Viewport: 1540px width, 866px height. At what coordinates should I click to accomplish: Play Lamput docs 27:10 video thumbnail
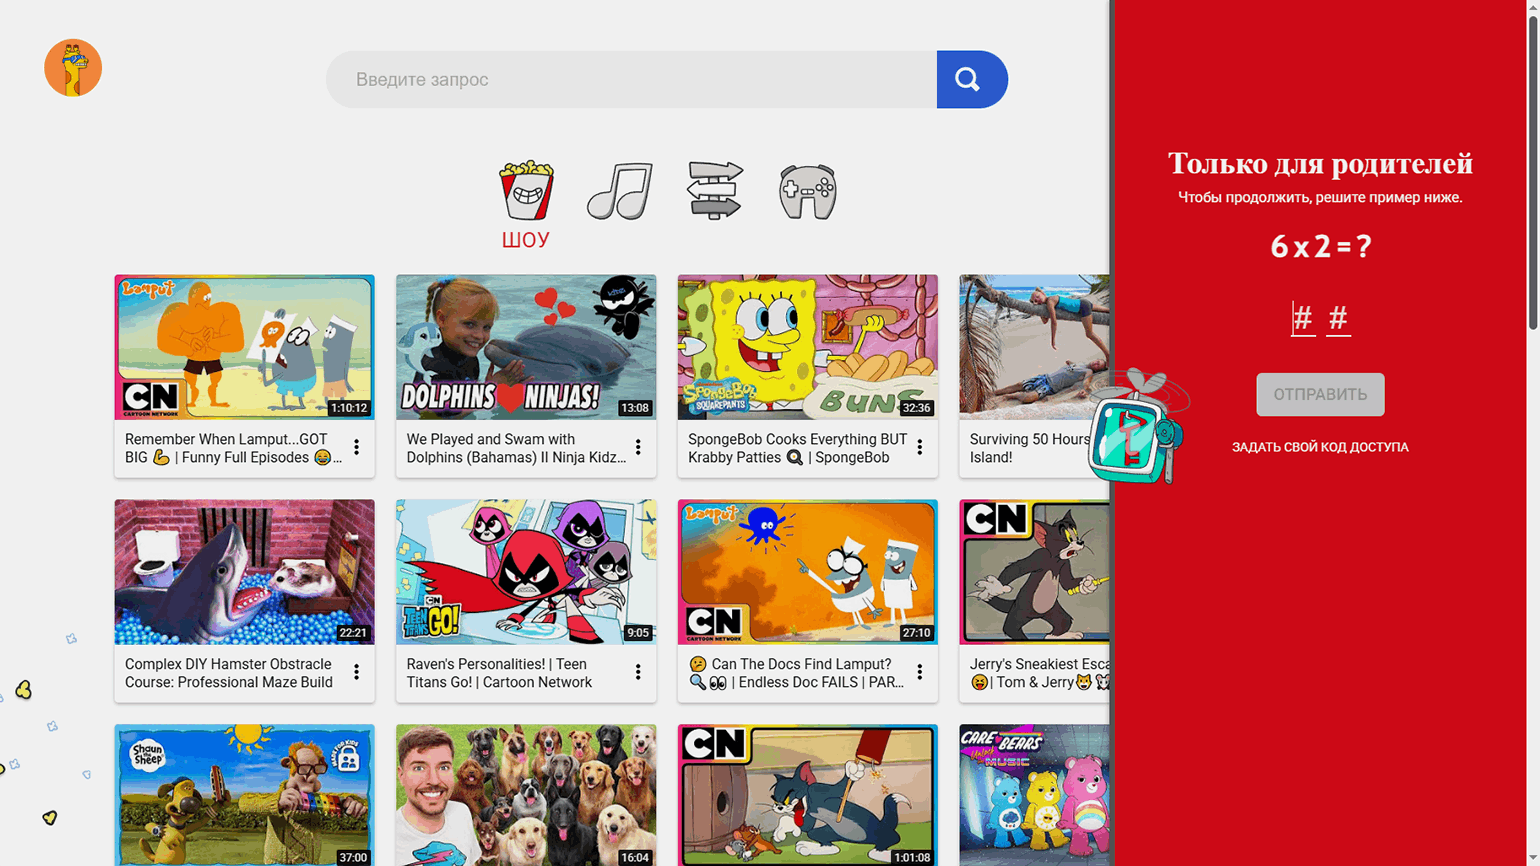808,572
